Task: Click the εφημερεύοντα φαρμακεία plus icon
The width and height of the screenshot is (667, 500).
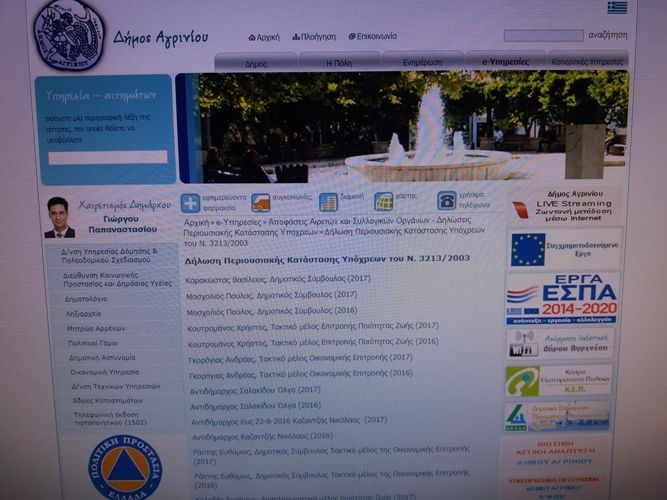Action: 190,202
